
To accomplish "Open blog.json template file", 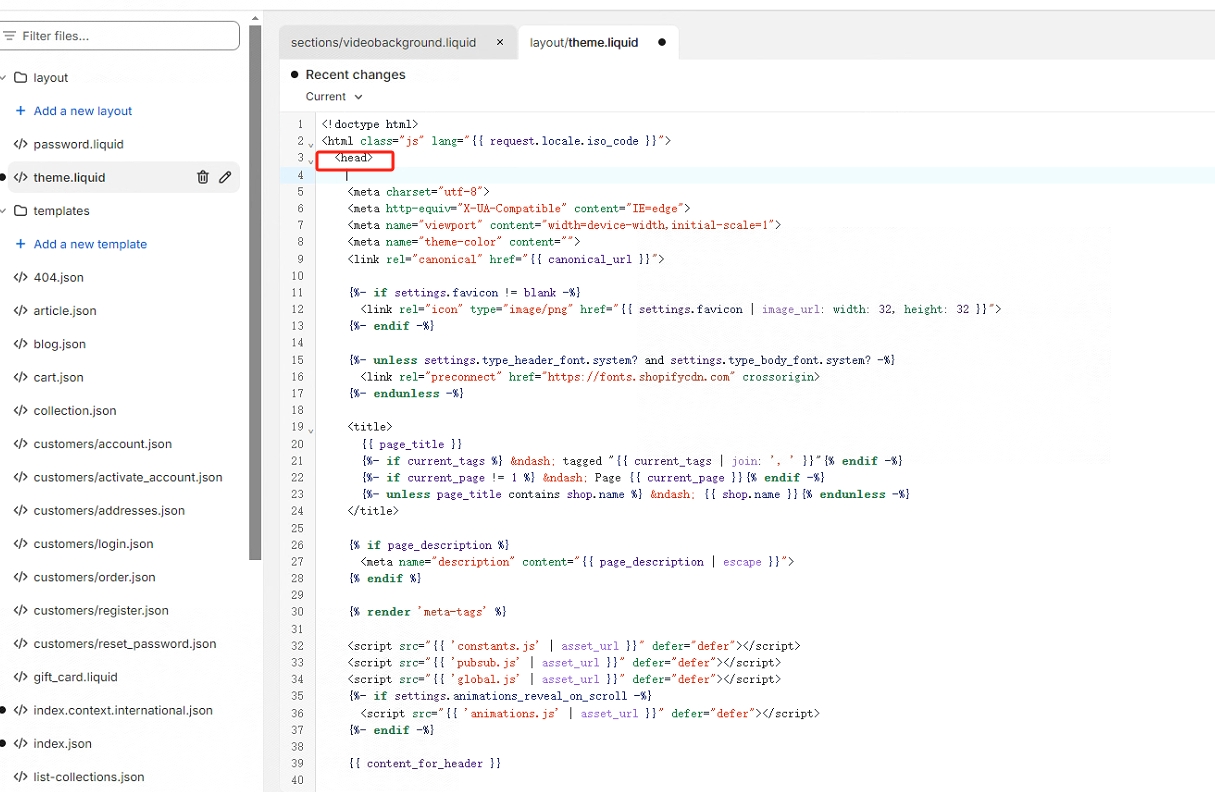I will coord(60,344).
